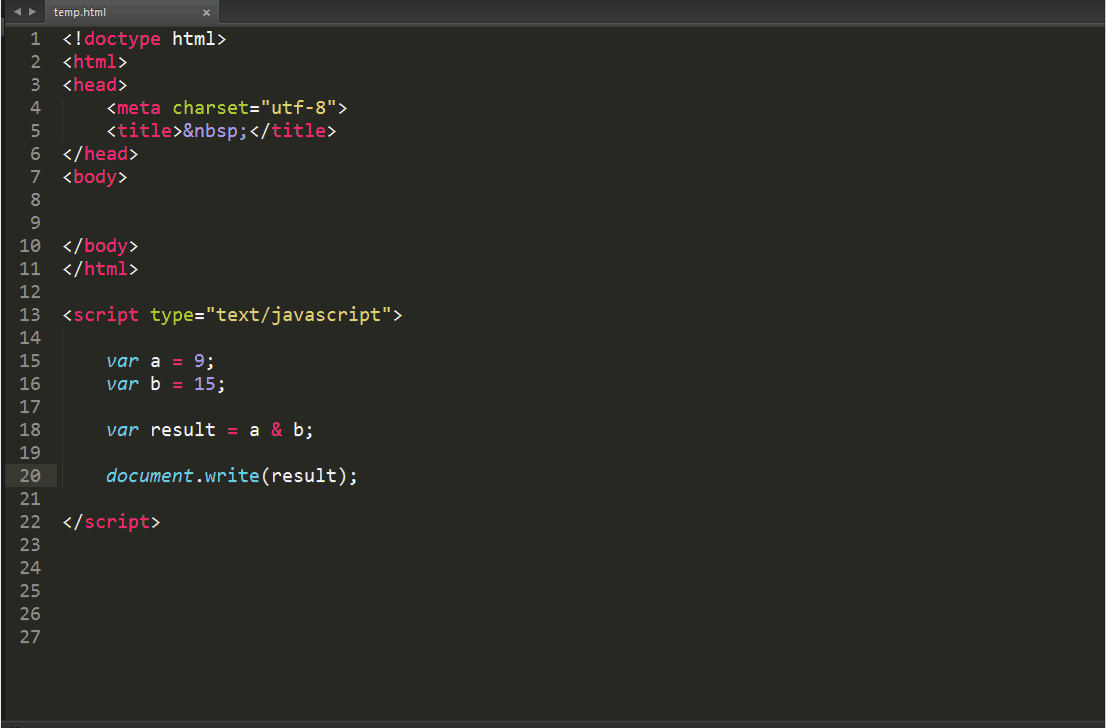1106x728 pixels.
Task: Click the &nbsp; entity inside the title
Action: 216,131
